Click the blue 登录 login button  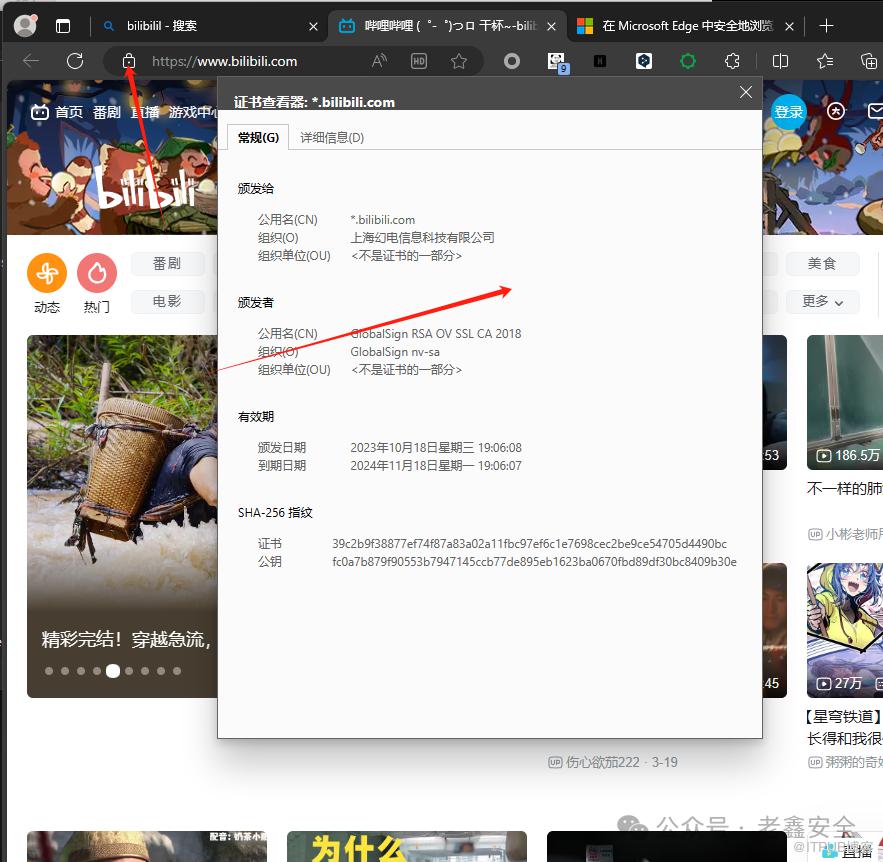pyautogui.click(x=788, y=111)
